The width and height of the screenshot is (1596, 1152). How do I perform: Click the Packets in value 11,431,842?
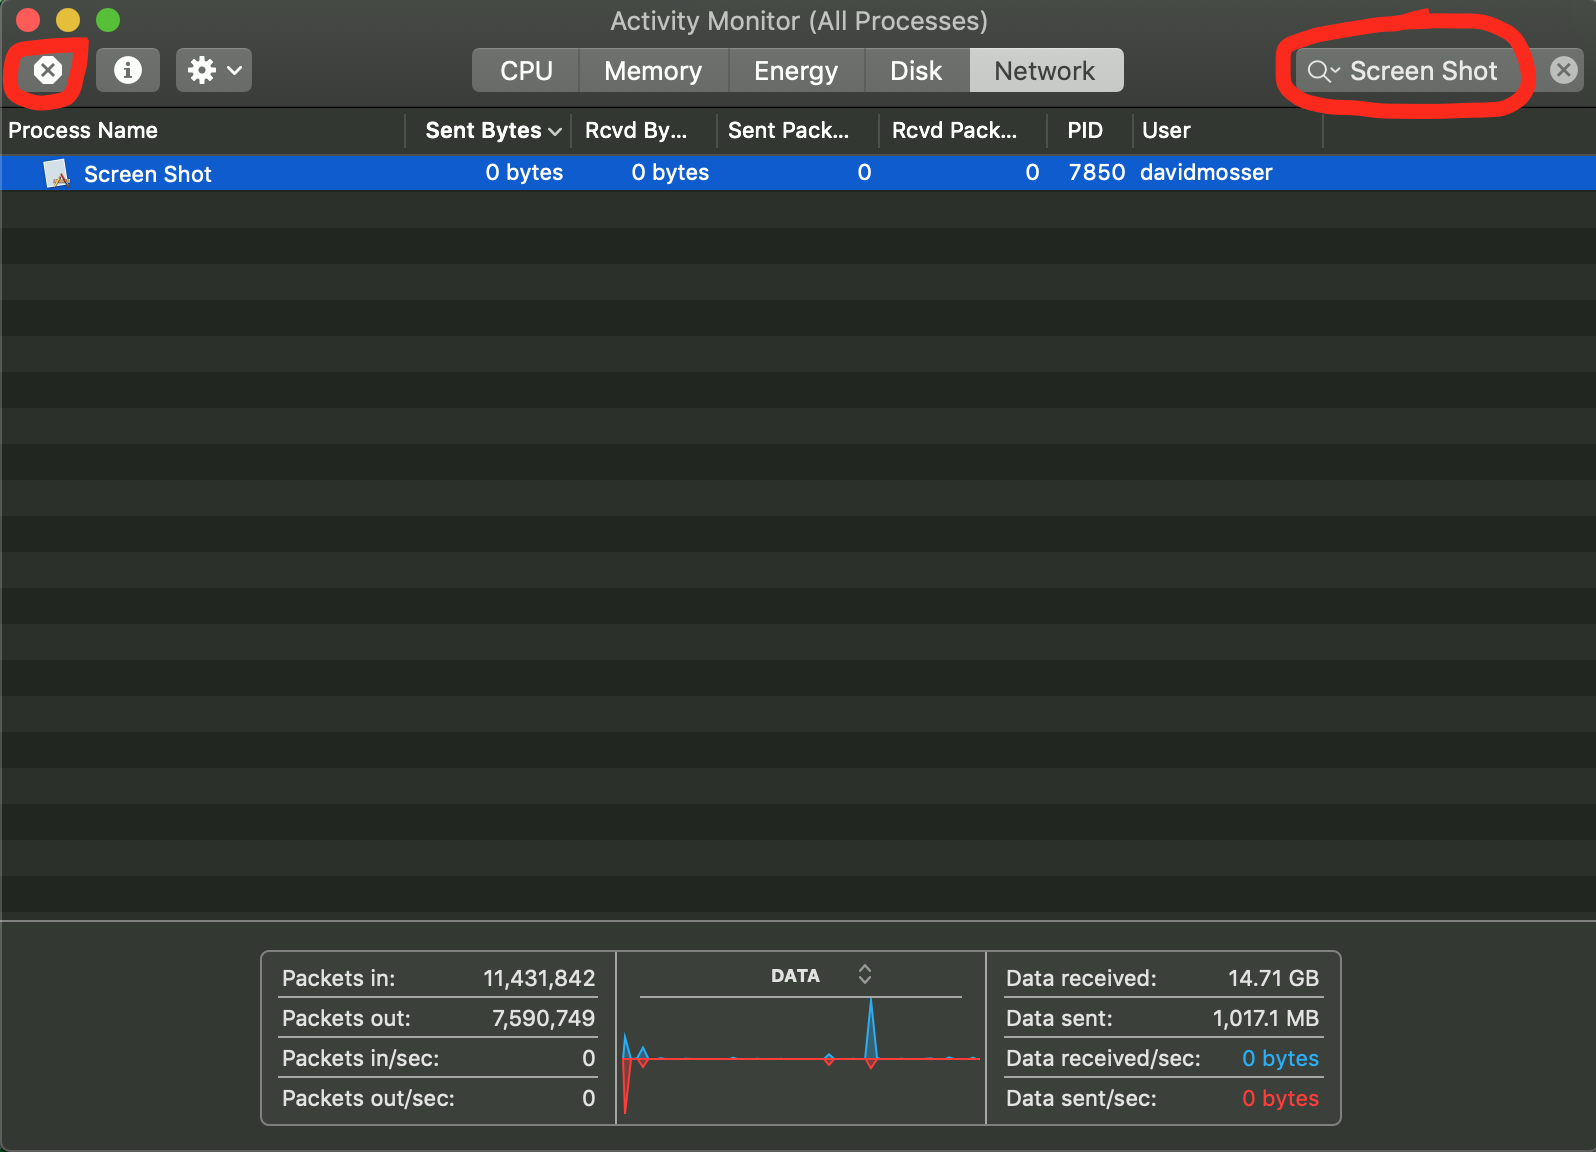(539, 978)
